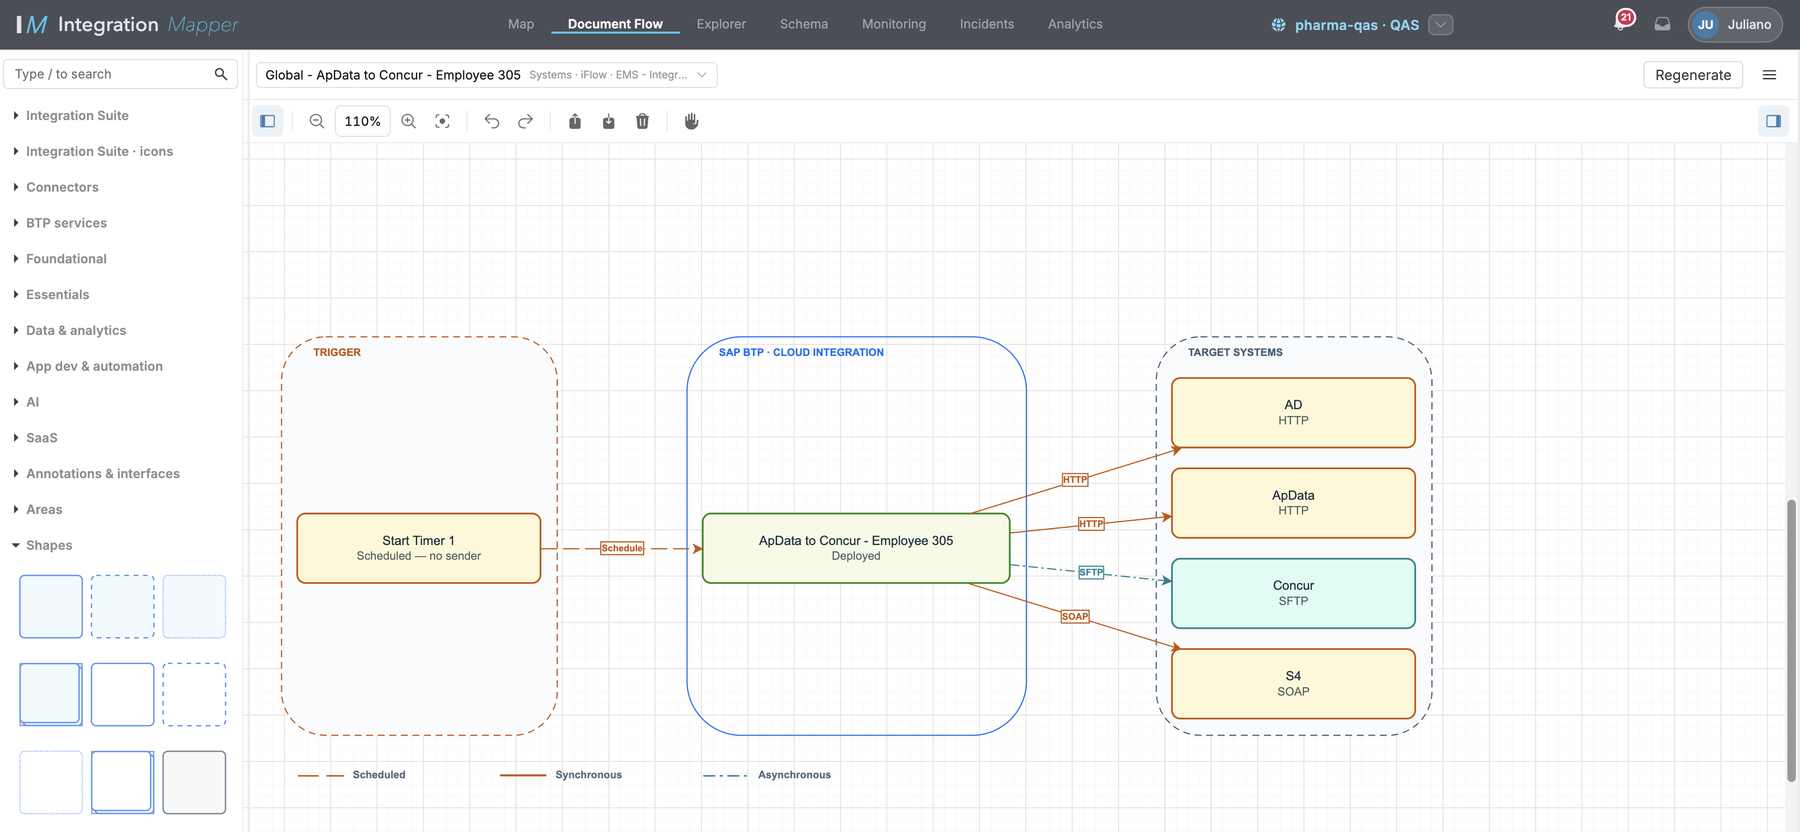The image size is (1800, 832).
Task: Open the hamburger menu next to Regenerate
Action: [x=1769, y=75]
